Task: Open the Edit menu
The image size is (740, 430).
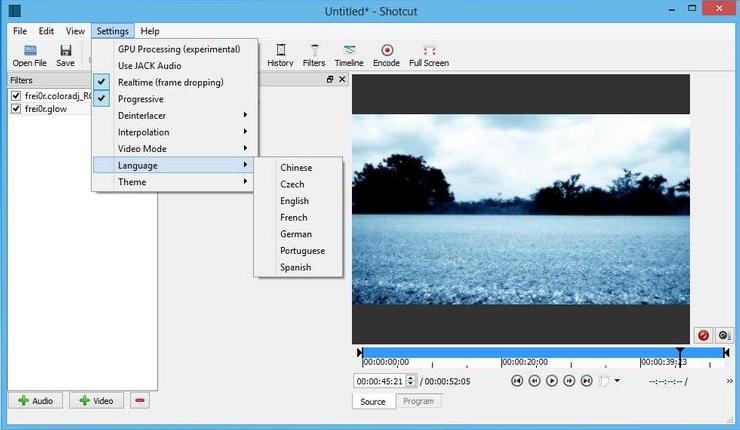Action: [46, 31]
